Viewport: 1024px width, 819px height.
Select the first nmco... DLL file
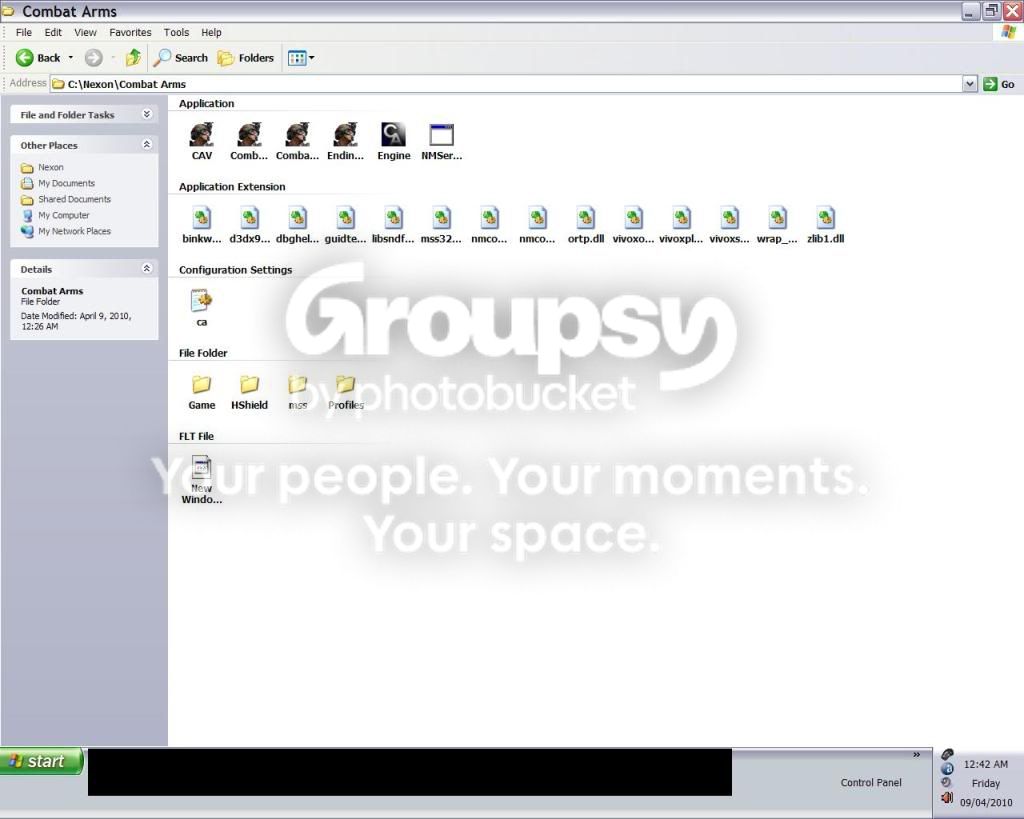pyautogui.click(x=489, y=224)
